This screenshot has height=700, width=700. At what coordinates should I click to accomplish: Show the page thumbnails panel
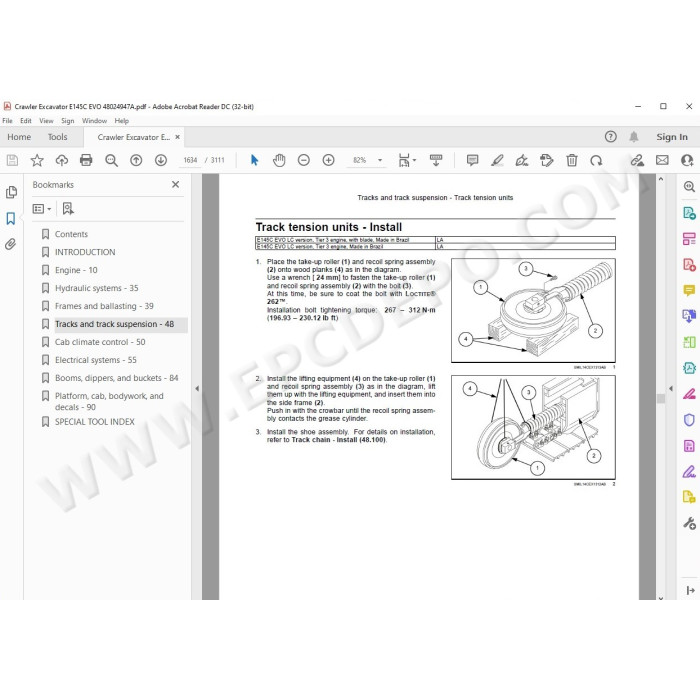[x=11, y=192]
